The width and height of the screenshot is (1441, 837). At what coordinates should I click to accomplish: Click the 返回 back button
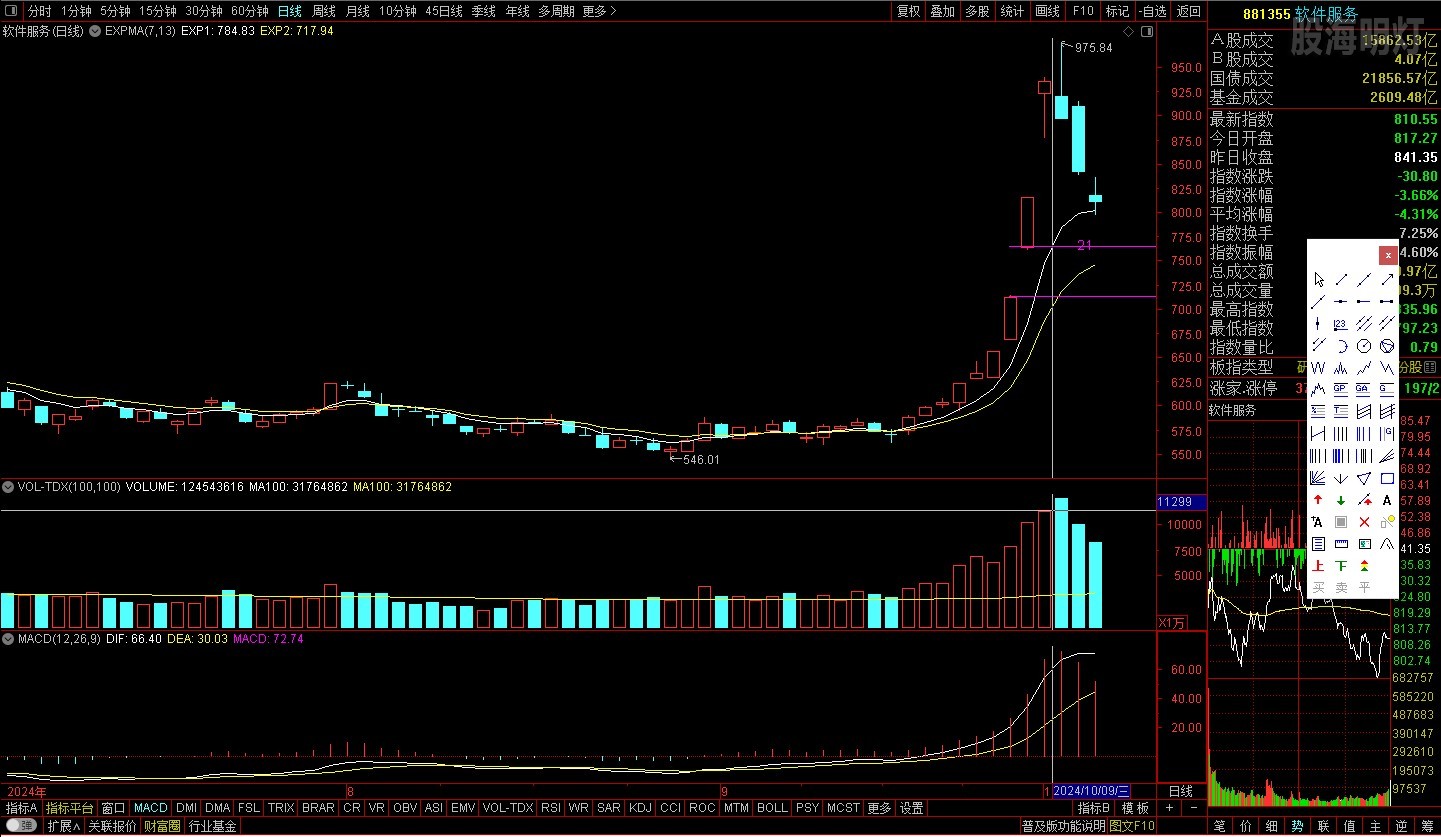pos(1189,11)
